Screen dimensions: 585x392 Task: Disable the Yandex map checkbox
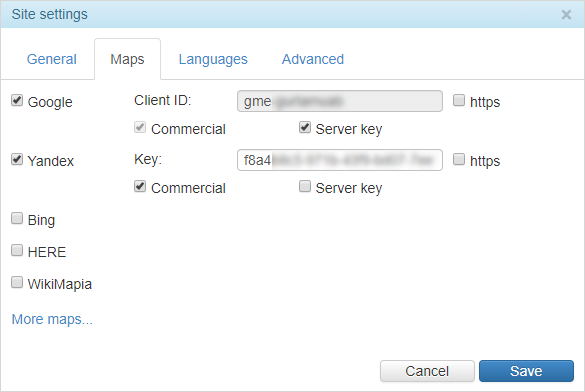17,159
